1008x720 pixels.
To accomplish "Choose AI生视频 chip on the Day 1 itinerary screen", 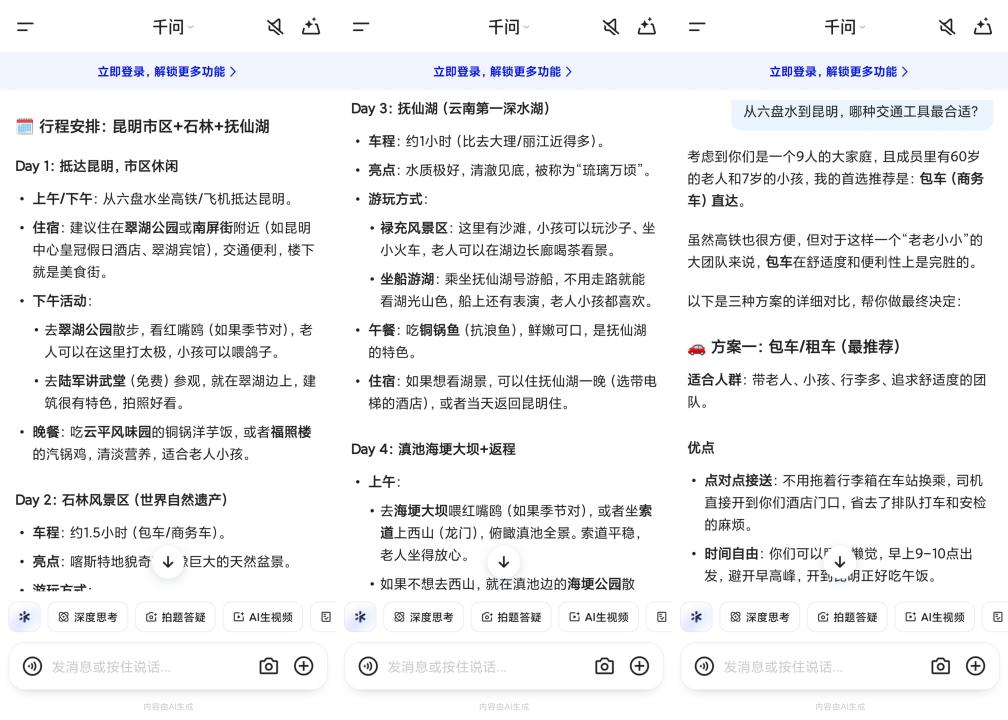I will pos(263,617).
